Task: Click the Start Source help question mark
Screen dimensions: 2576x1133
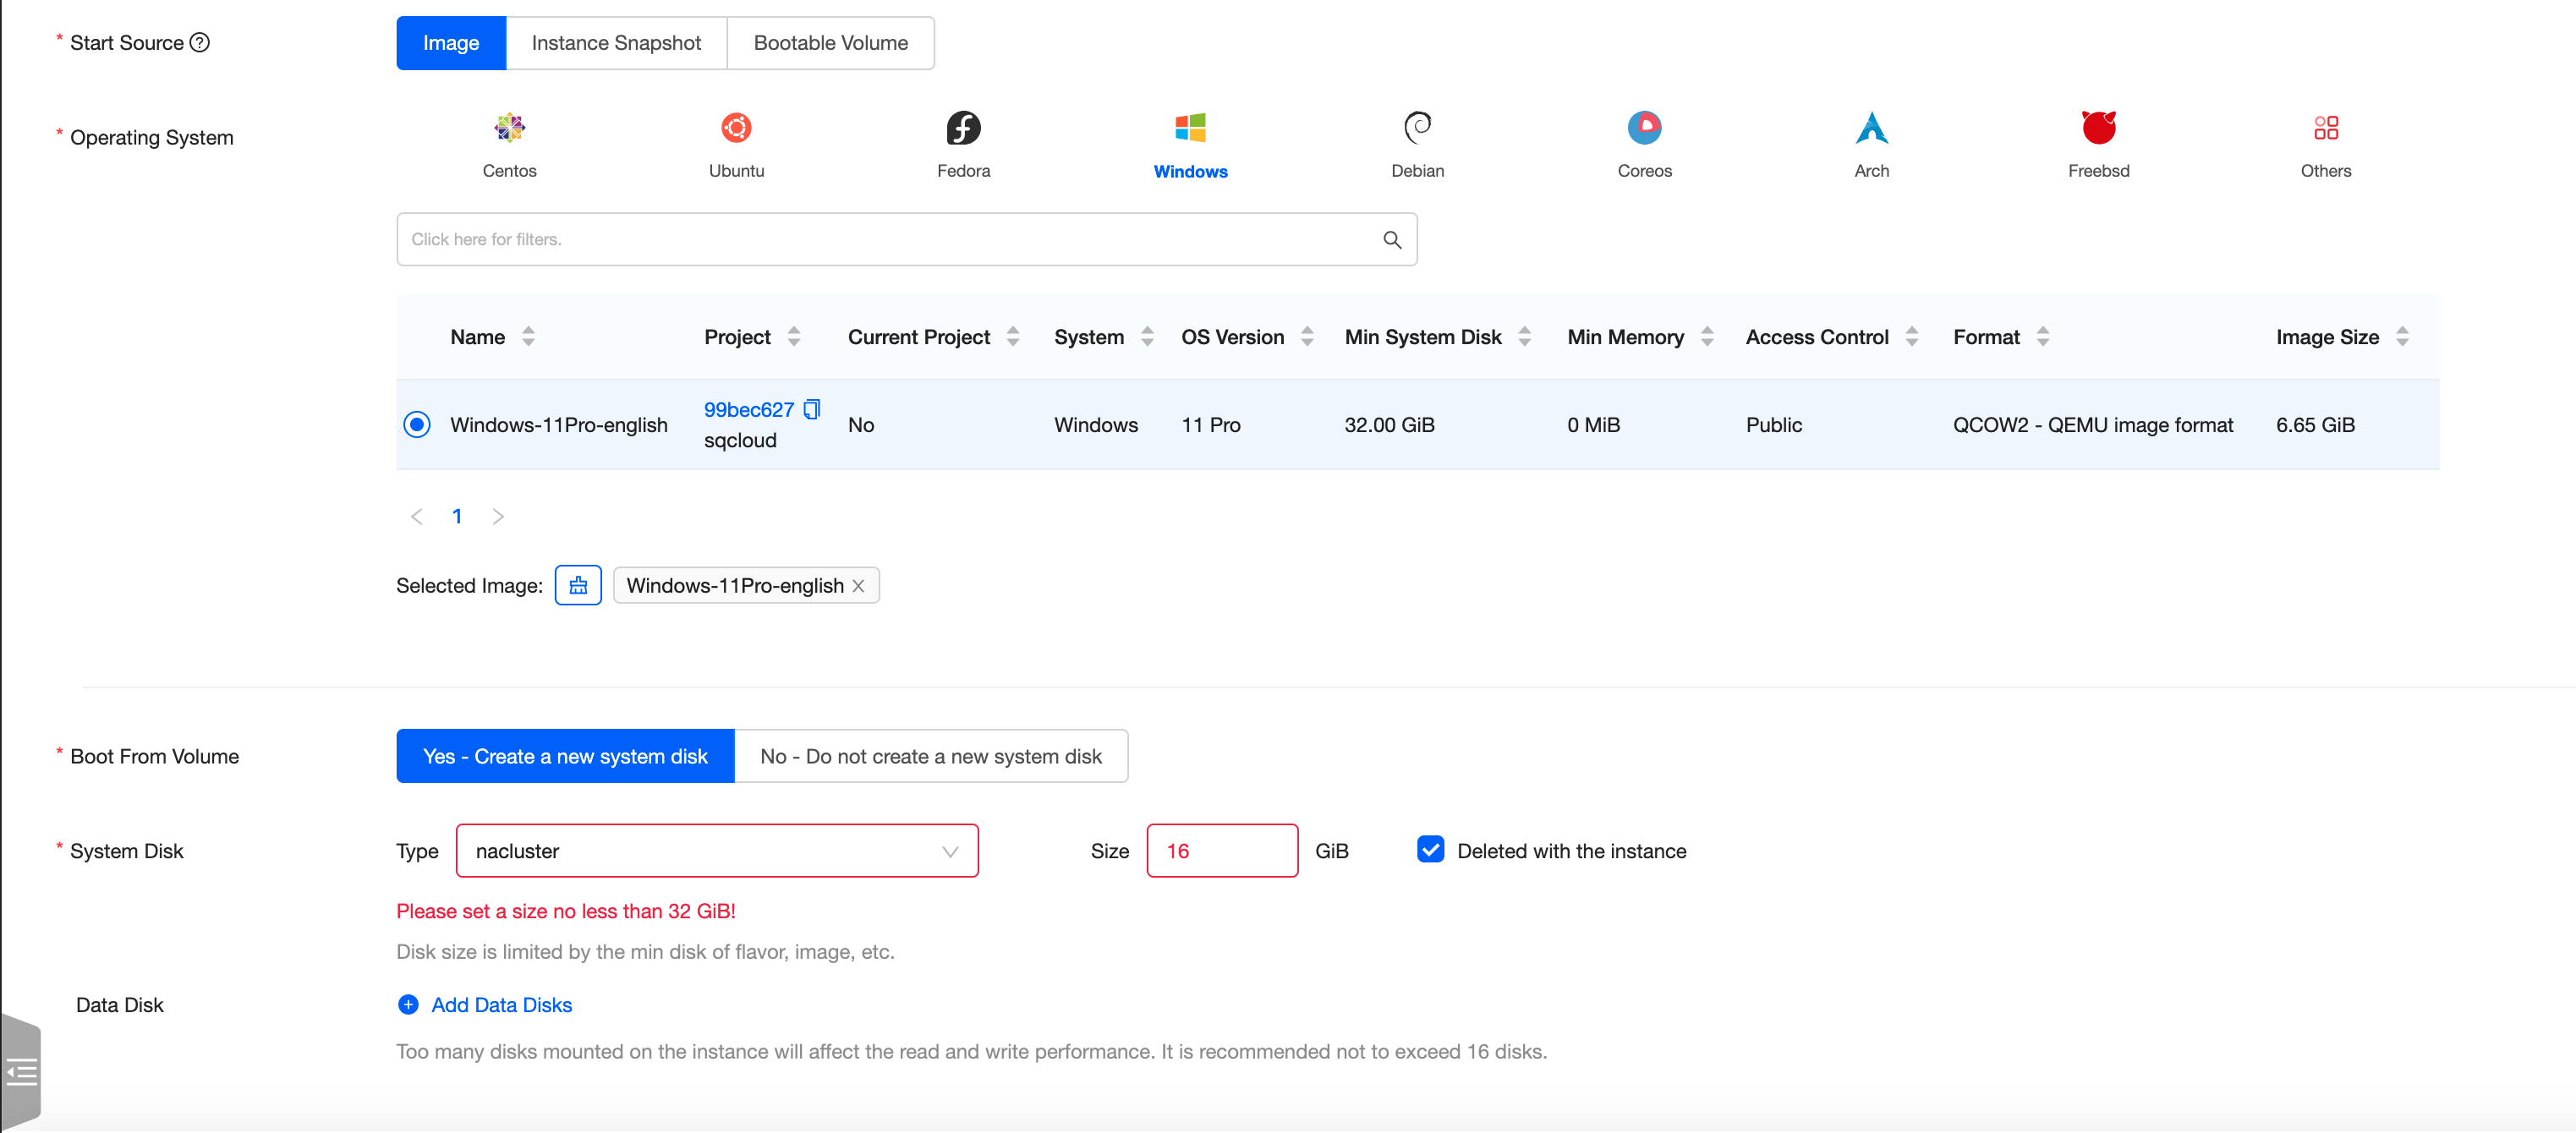Action: pos(200,42)
